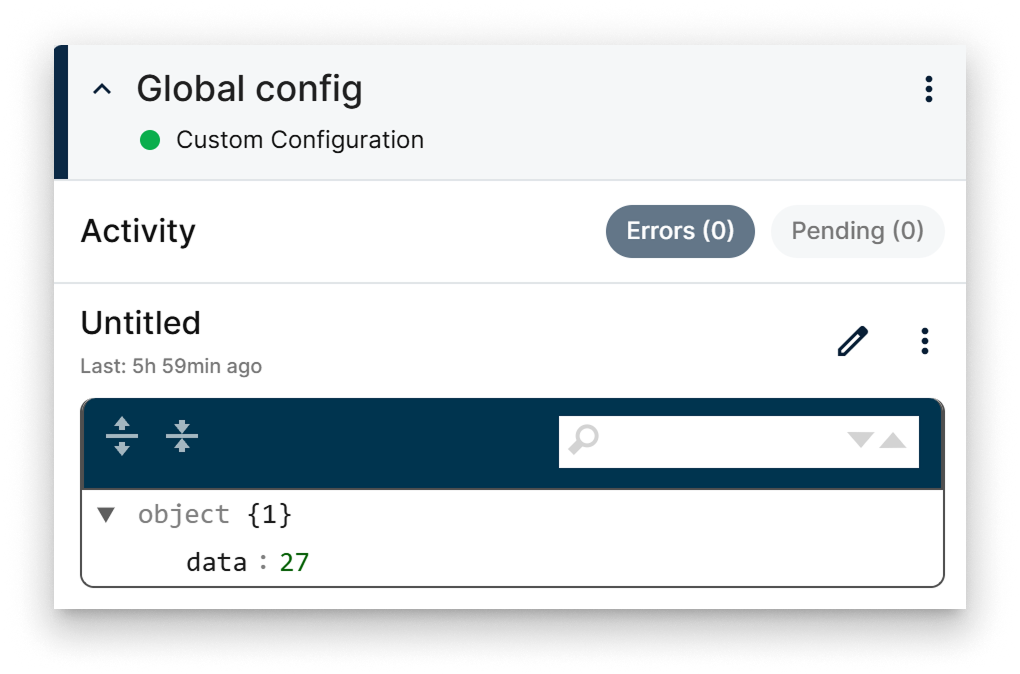Collapse the object {1} tree node triangle
Viewport: 1020px width, 674px height.
coord(106,515)
